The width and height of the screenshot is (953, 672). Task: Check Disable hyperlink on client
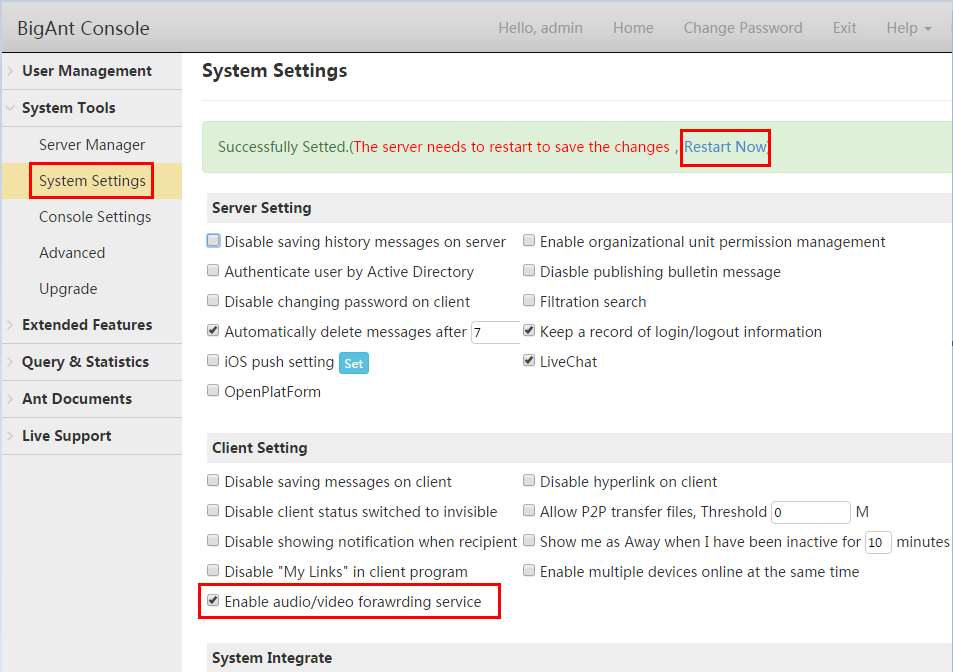529,481
